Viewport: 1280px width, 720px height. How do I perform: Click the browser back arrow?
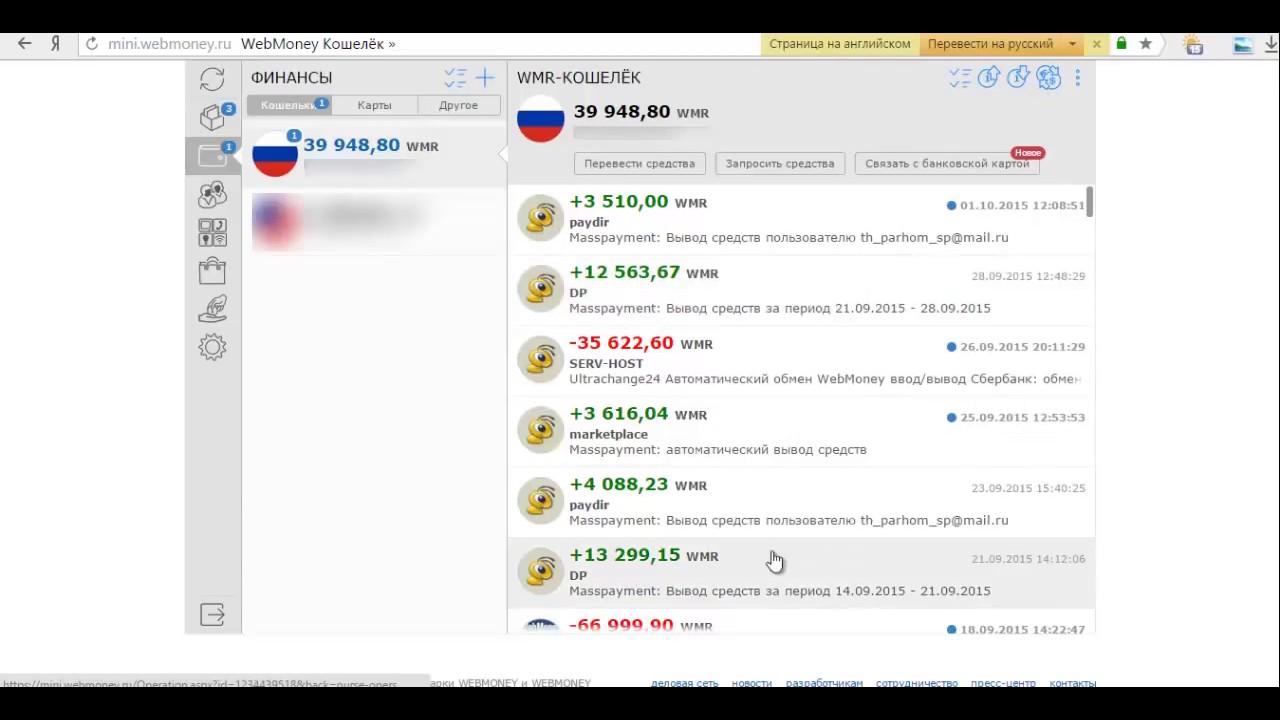(x=25, y=44)
